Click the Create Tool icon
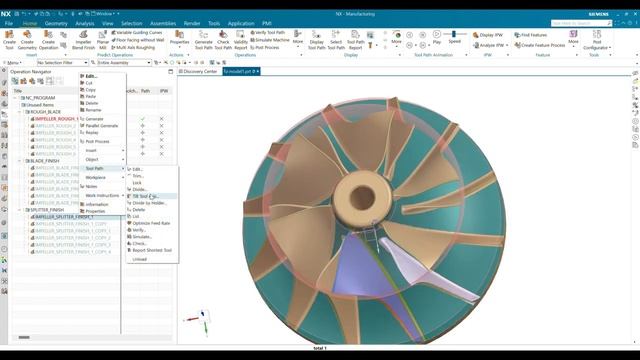 pyautogui.click(x=9, y=40)
